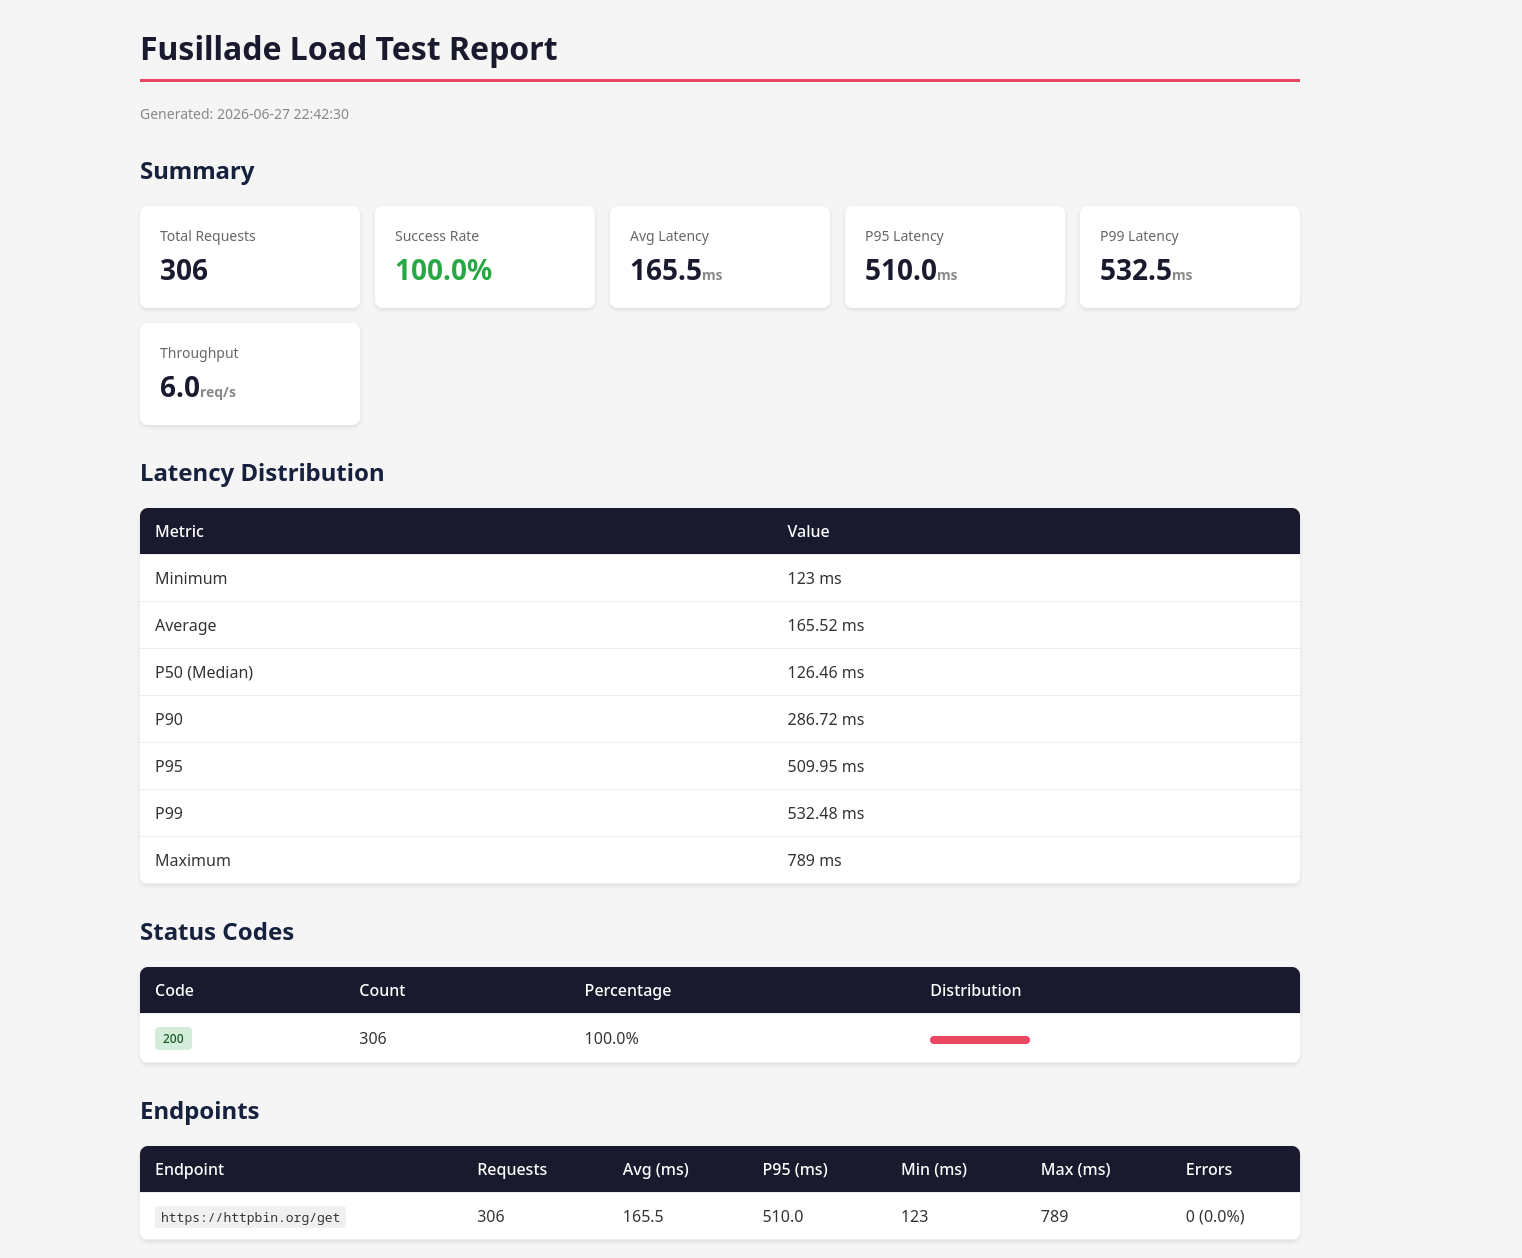
Task: Select the P99 row label in latency table
Action: [x=169, y=813]
